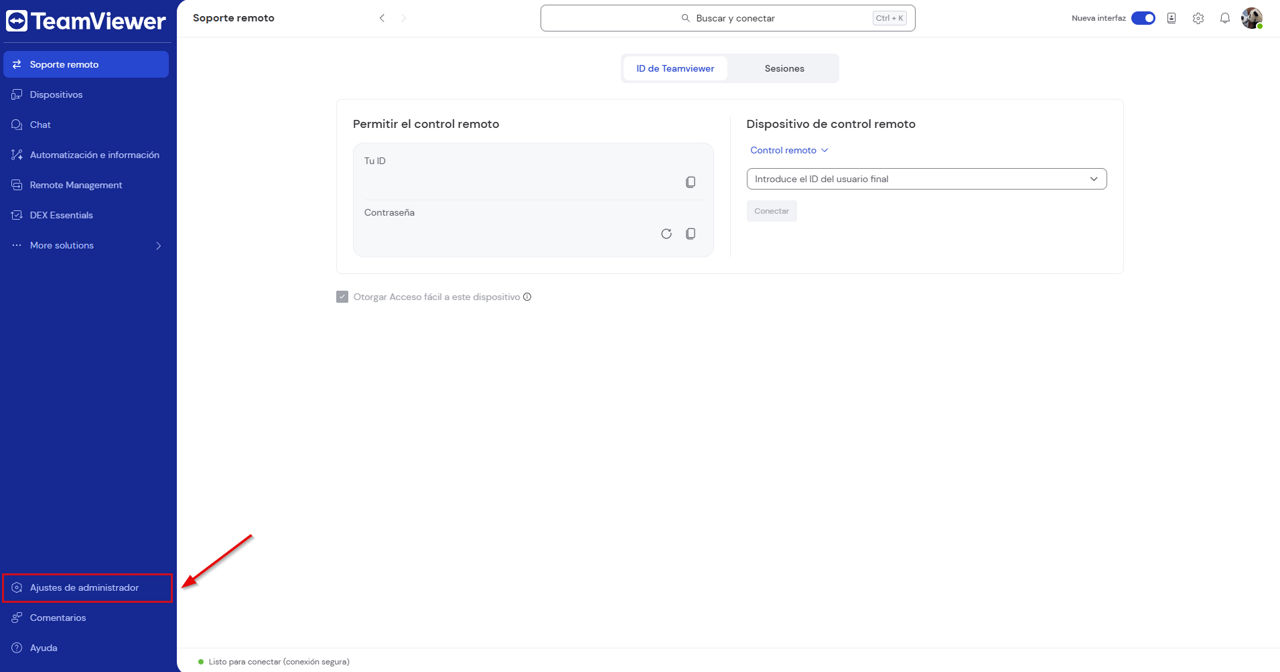The image size is (1280, 672).
Task: Switch to the Sesiones tab
Action: tap(784, 68)
